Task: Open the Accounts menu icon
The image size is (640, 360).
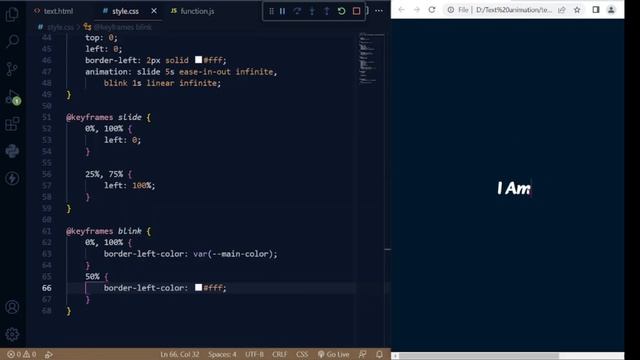Action: 12,307
